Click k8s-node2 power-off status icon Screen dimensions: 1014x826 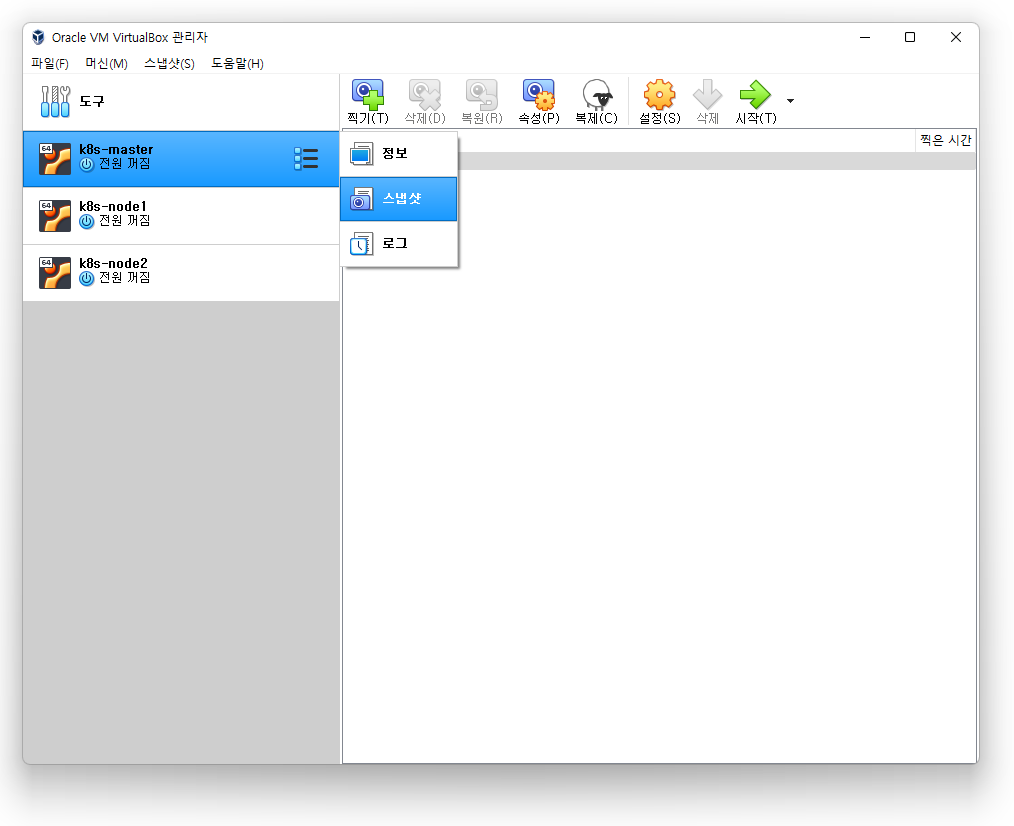pos(87,279)
